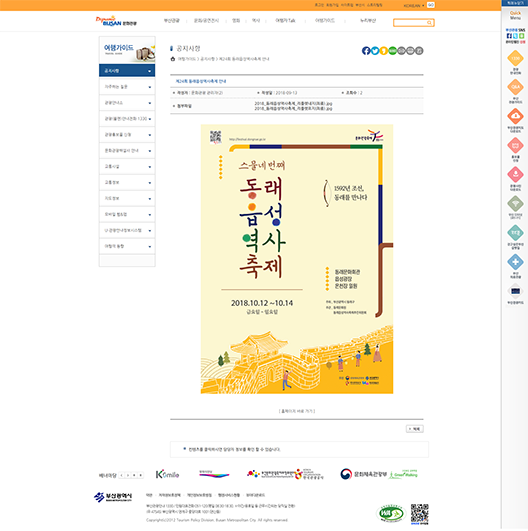Screen dimensions: 528x531
Task: Open the Komilo banner logo
Action: tap(167, 474)
